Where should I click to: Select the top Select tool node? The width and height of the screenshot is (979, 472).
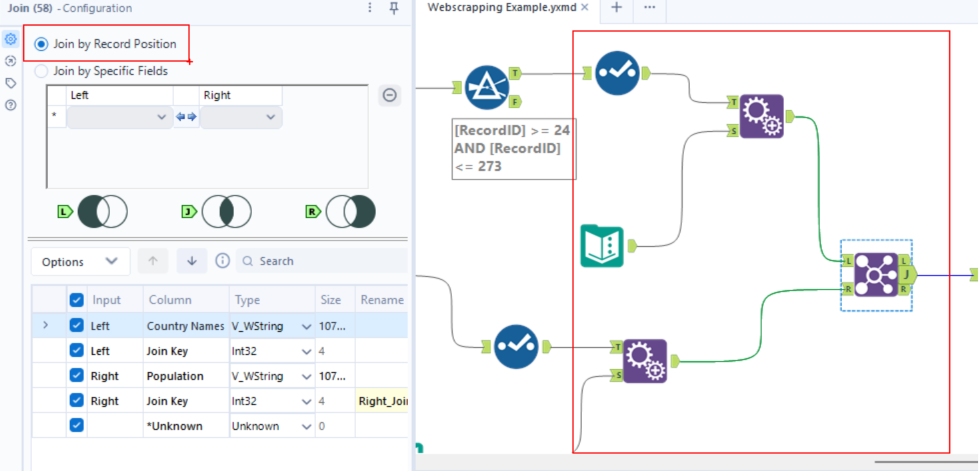pos(617,73)
